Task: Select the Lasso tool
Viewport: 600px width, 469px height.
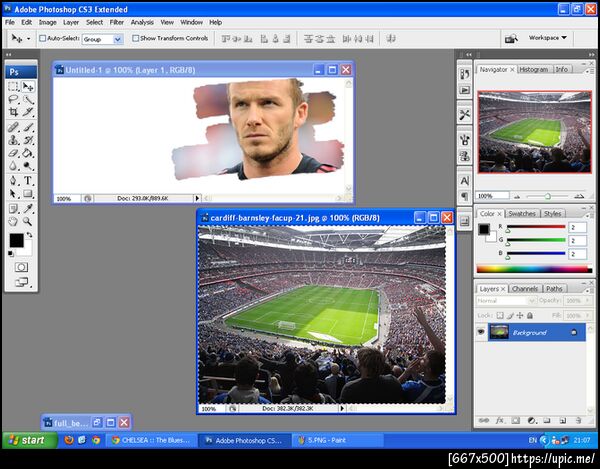Action: (14, 99)
